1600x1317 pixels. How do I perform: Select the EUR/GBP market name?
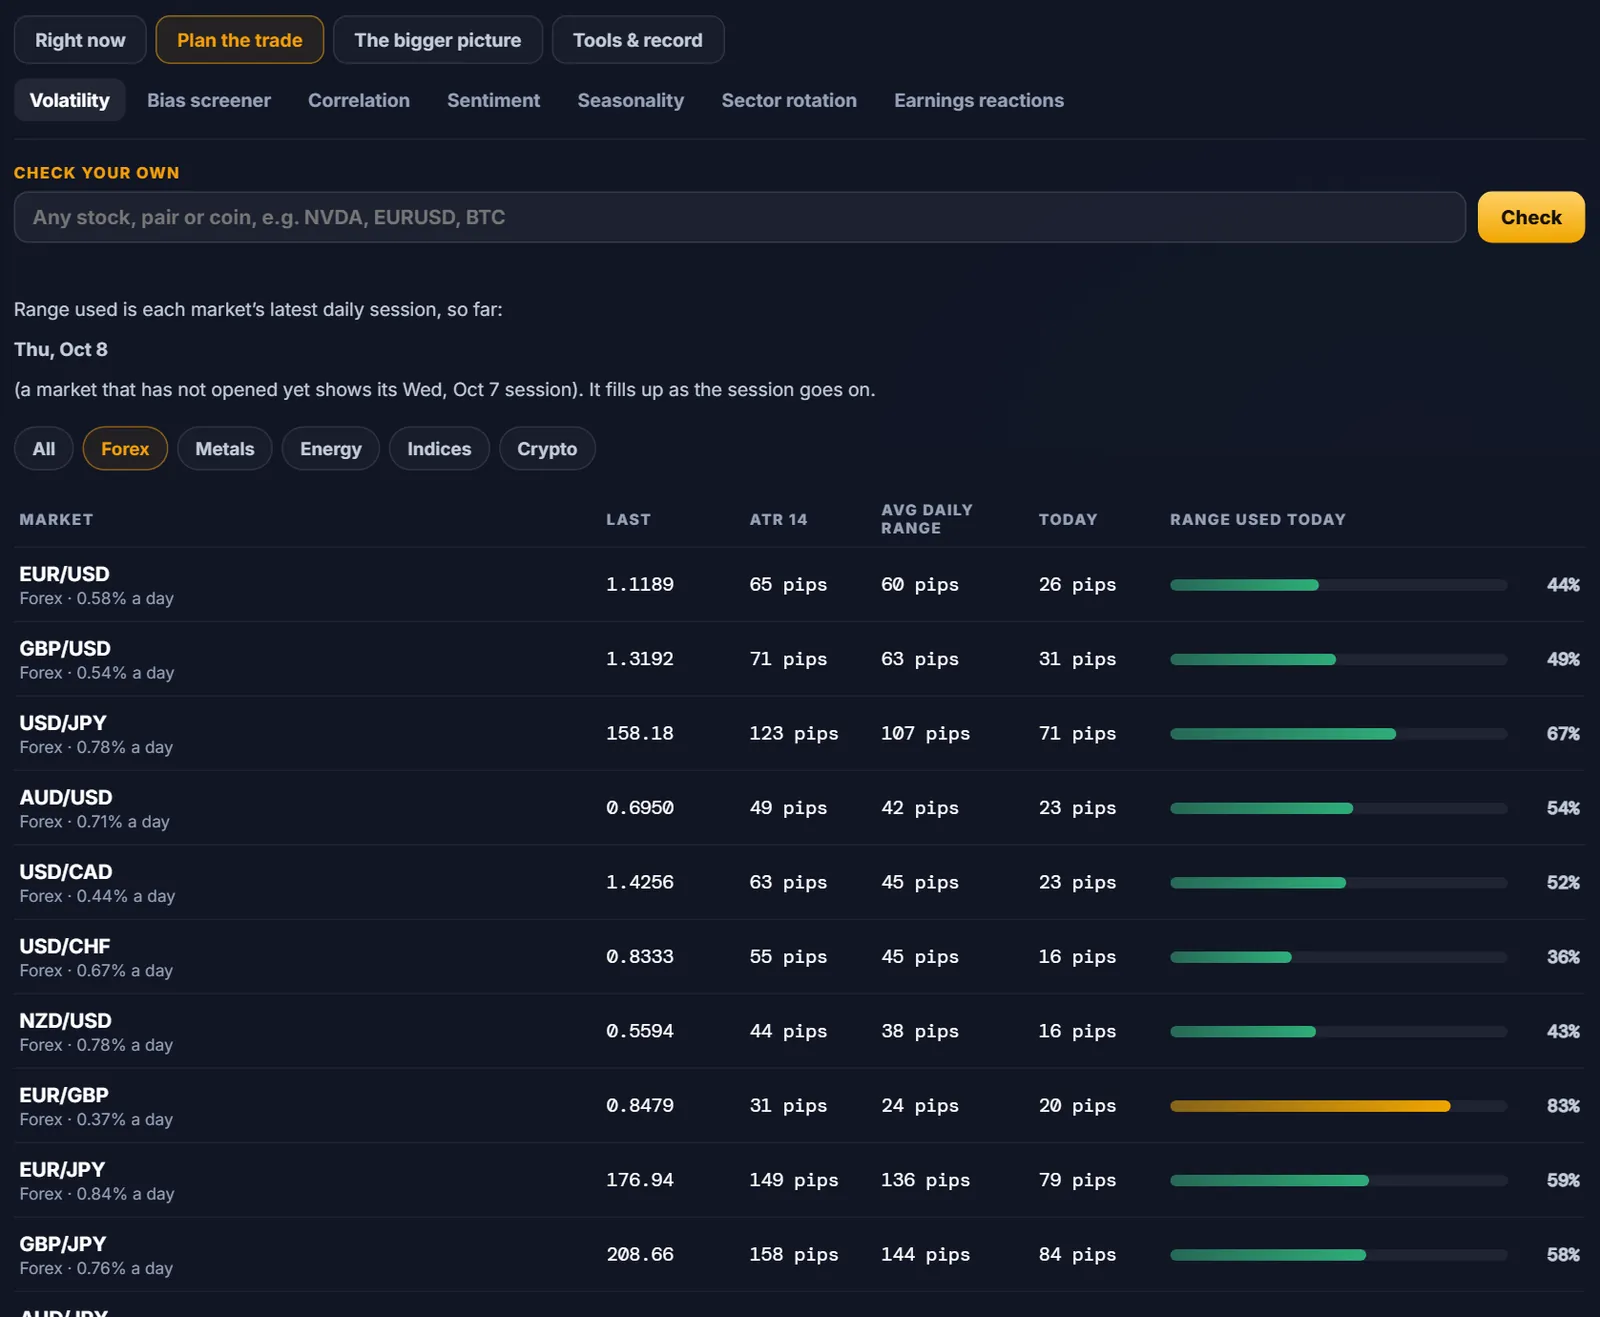click(x=64, y=1095)
